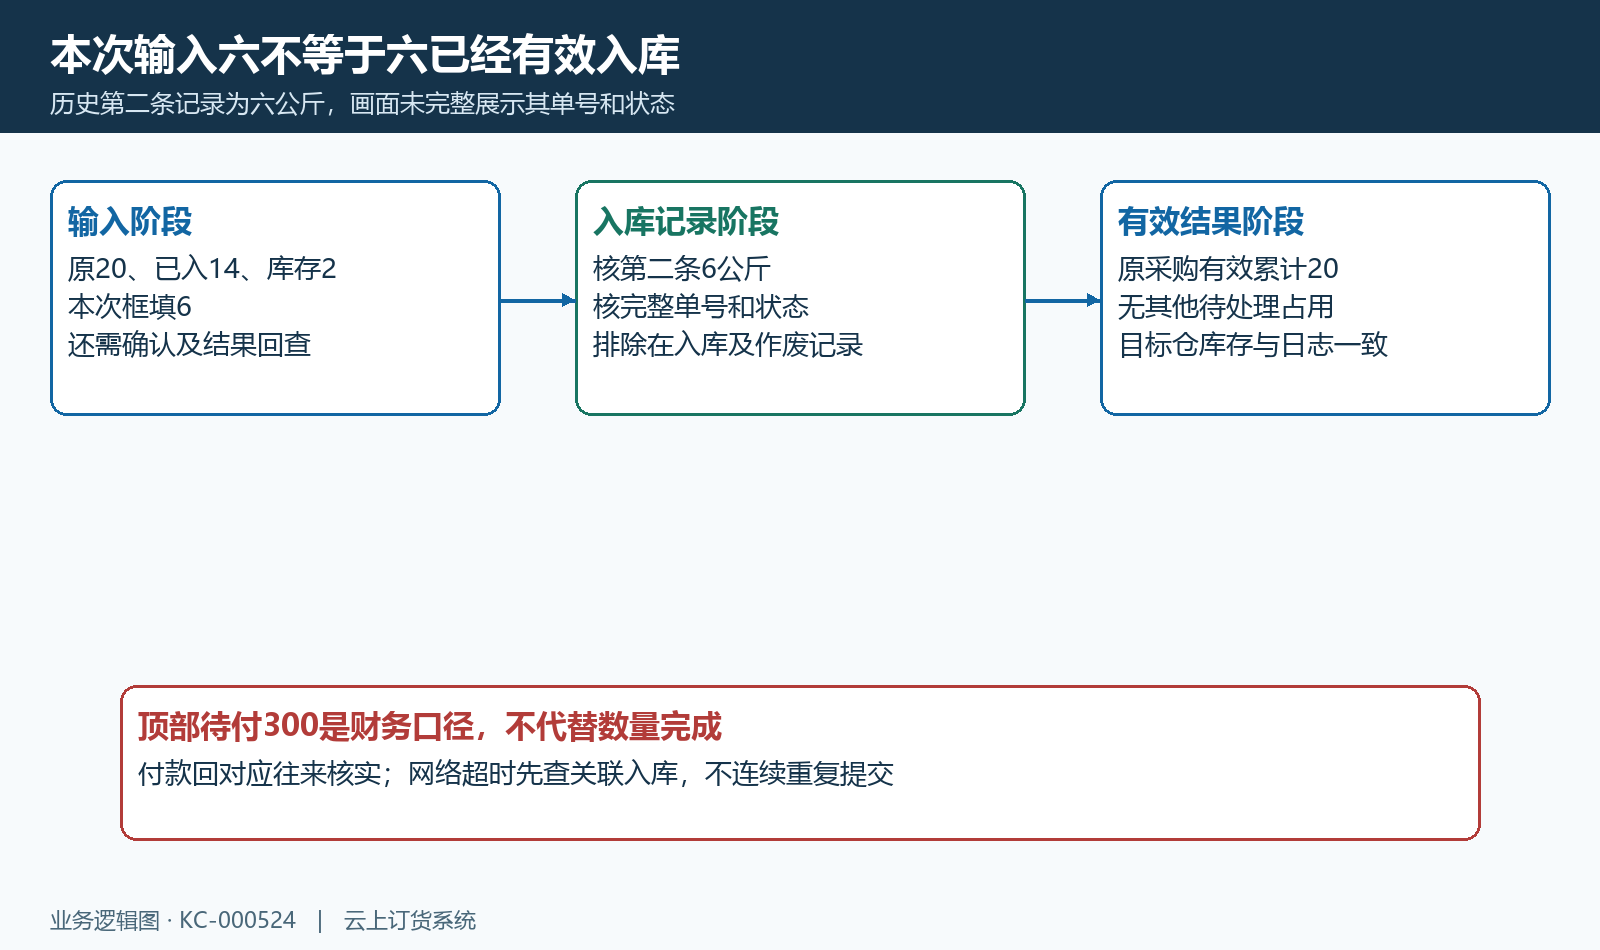The image size is (1600, 950).
Task: Click the red heading 顶部待付300是财务口径
Action: [306, 727]
